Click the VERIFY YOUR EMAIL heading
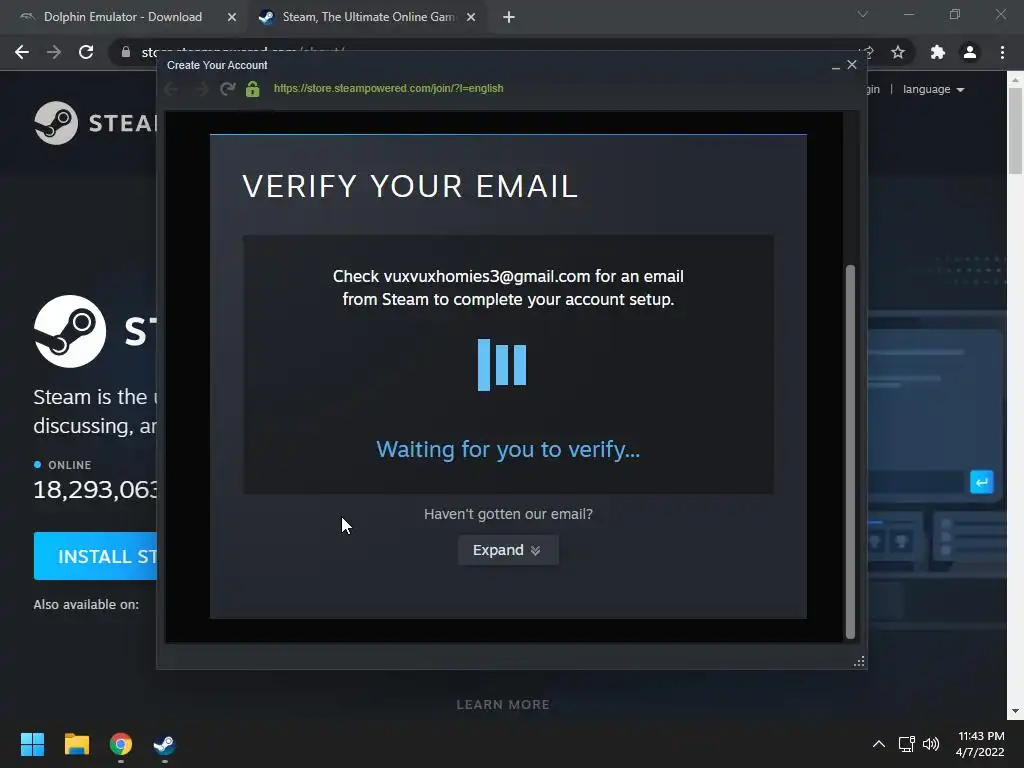 (410, 186)
